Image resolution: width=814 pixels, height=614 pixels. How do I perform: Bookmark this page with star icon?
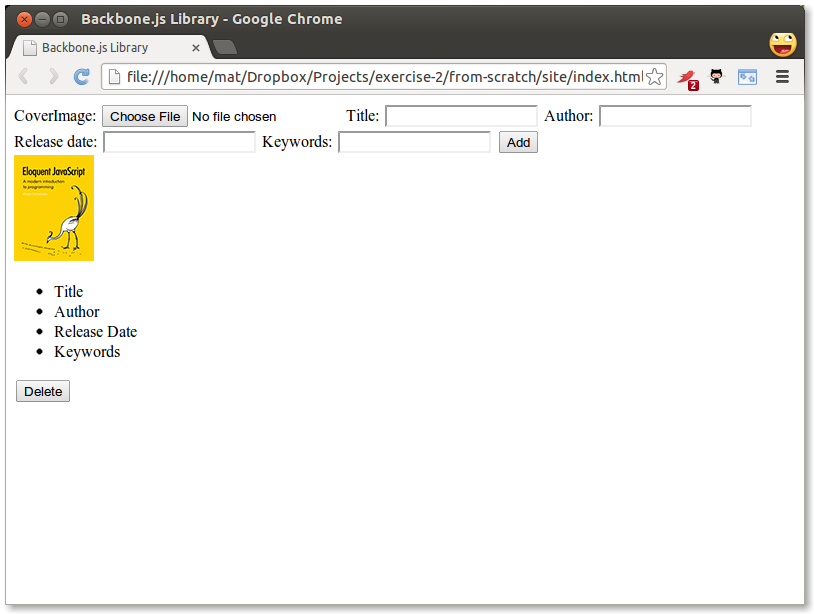(x=654, y=77)
